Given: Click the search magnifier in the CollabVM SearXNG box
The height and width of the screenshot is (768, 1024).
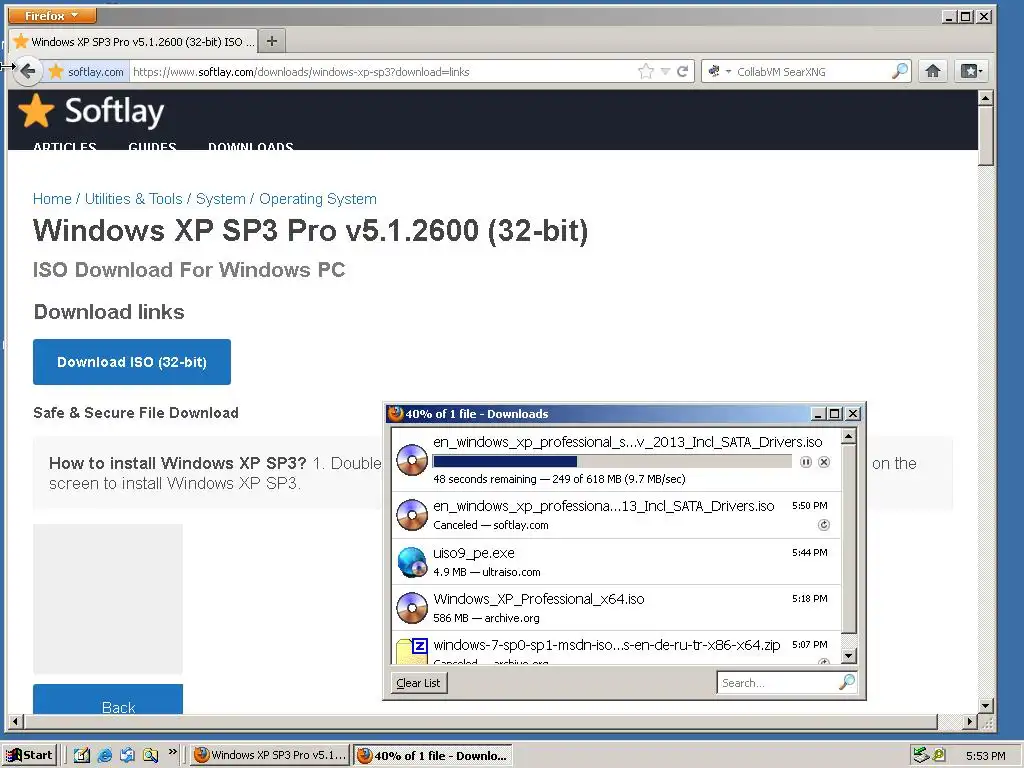Looking at the screenshot, I should (900, 71).
